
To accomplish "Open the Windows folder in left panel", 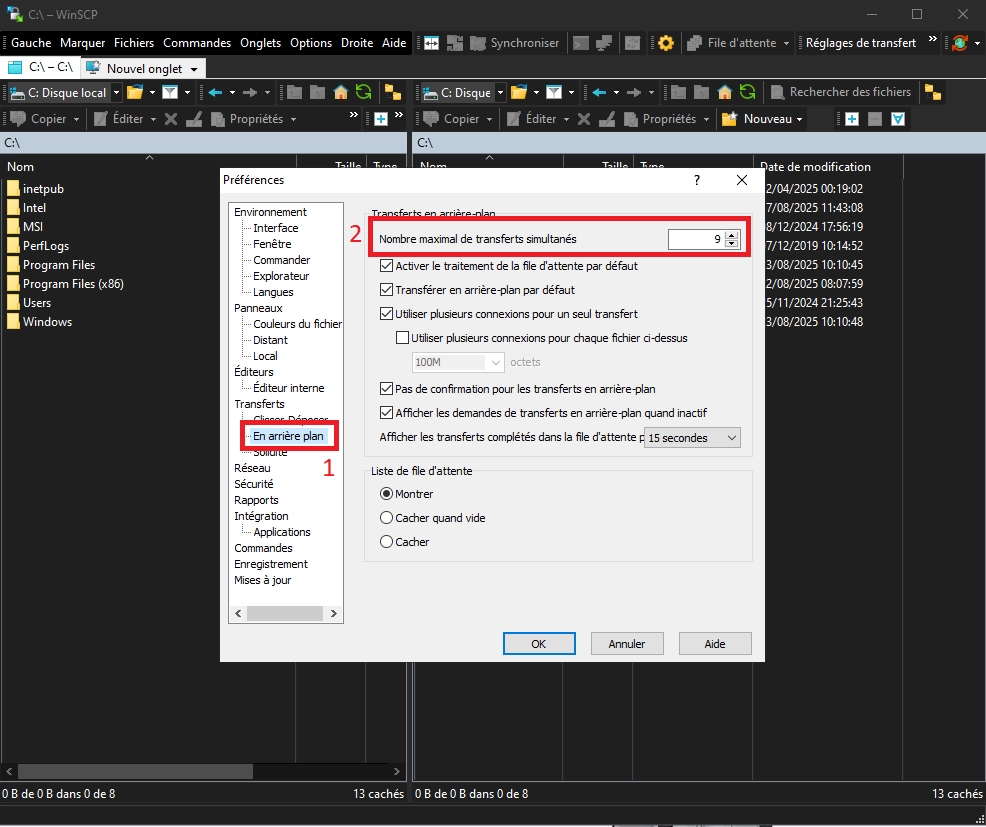I will [x=47, y=321].
